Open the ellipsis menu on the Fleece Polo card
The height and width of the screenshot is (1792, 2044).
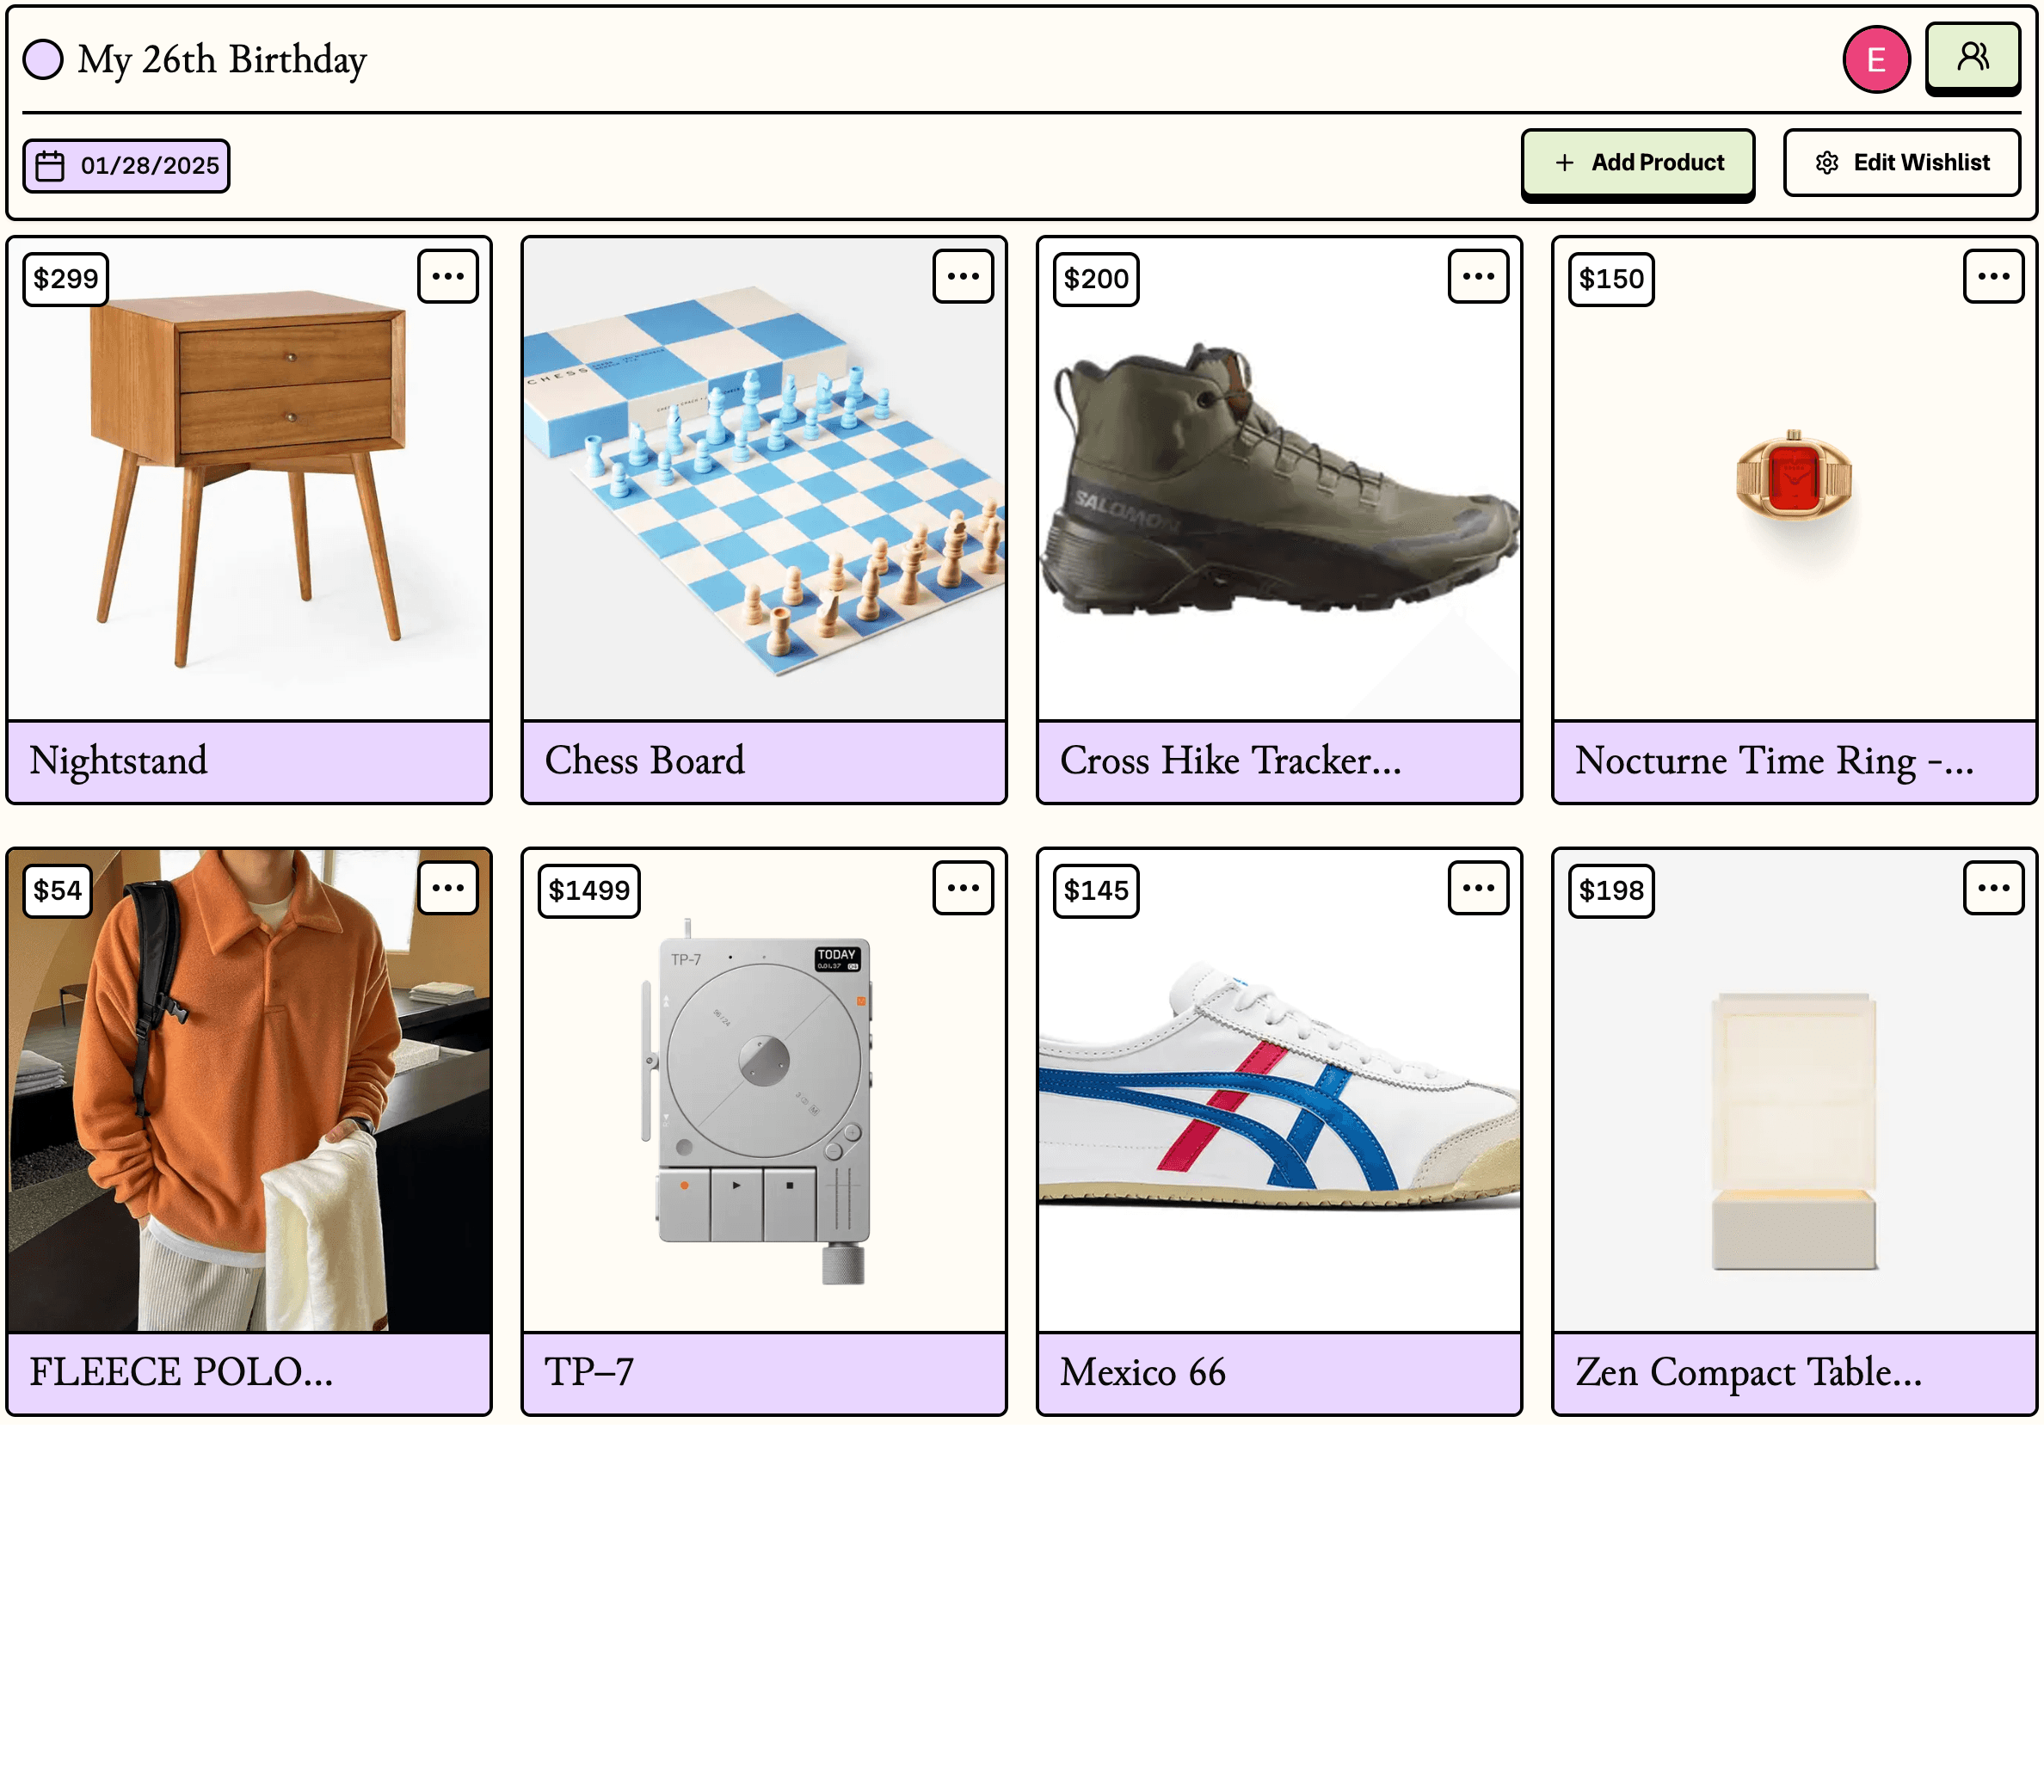point(448,886)
